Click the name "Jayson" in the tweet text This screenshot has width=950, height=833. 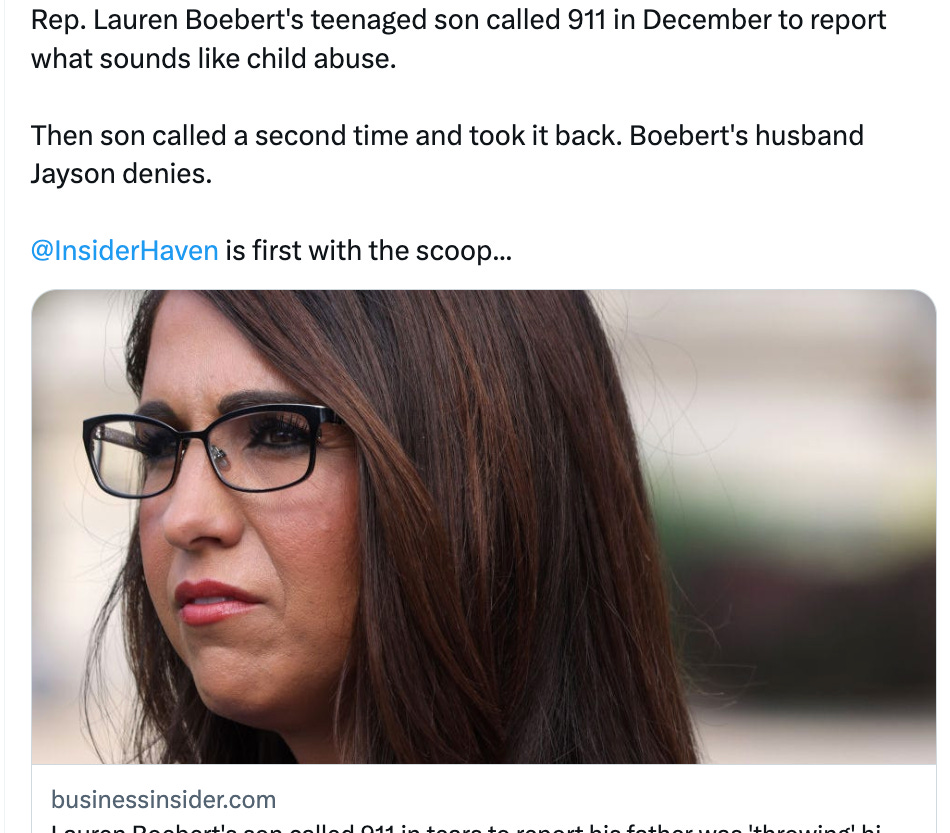pos(73,174)
